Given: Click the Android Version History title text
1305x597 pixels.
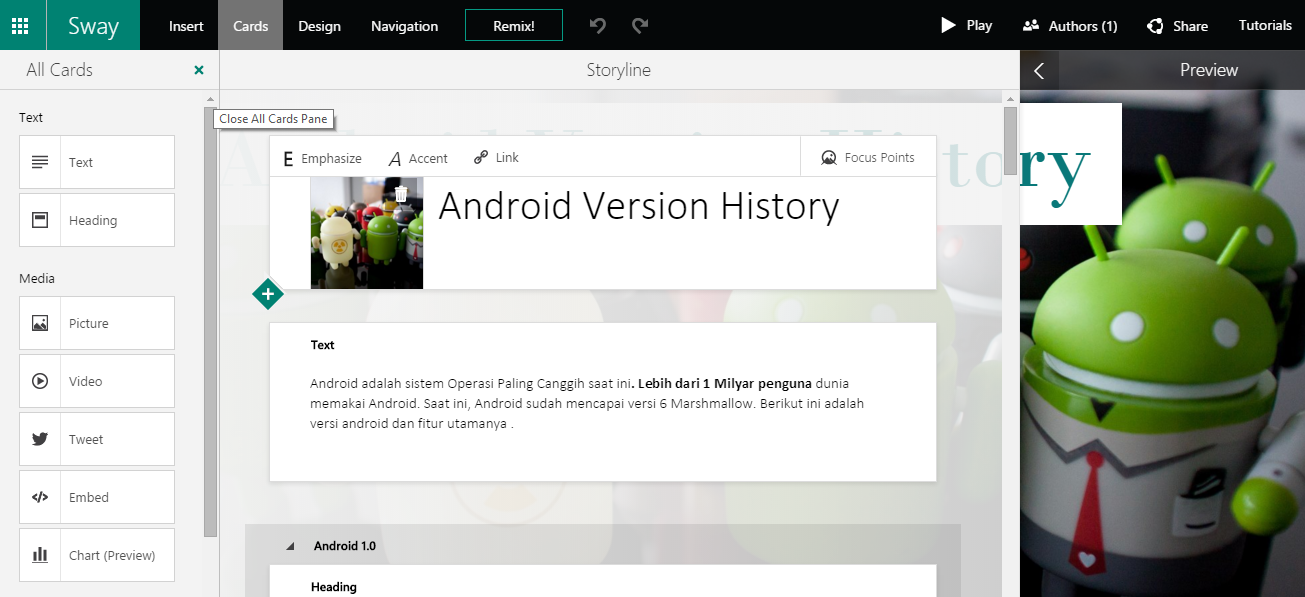Looking at the screenshot, I should pyautogui.click(x=639, y=206).
